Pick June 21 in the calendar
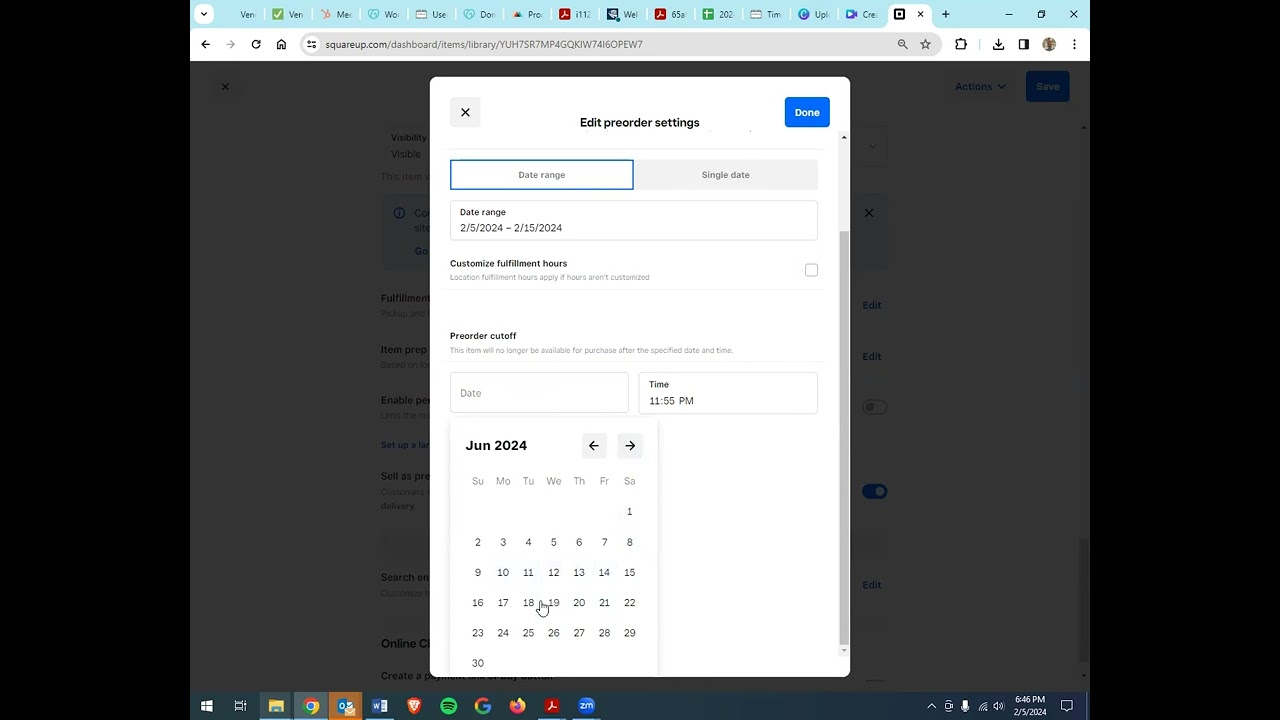The image size is (1280, 720). tap(604, 603)
